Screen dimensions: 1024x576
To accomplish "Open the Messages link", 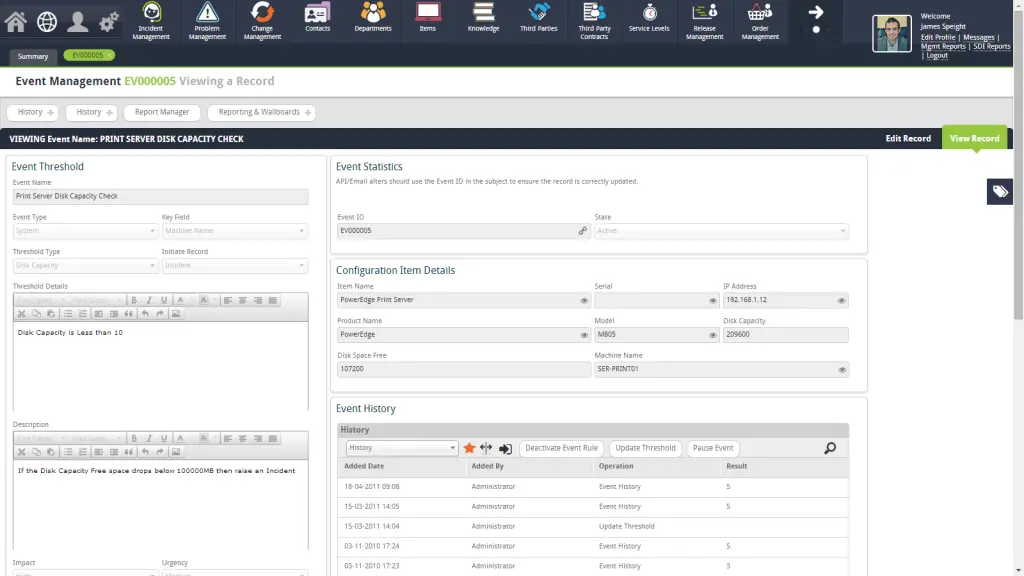I will tap(978, 37).
